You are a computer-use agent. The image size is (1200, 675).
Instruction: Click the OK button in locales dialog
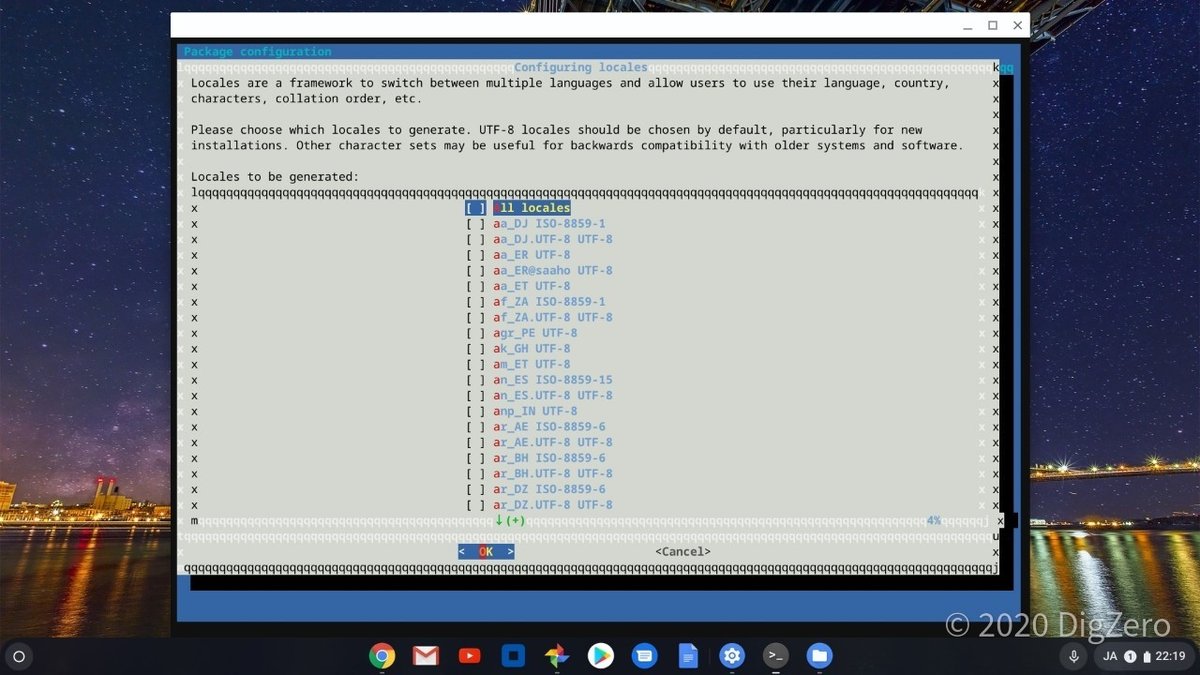486,552
